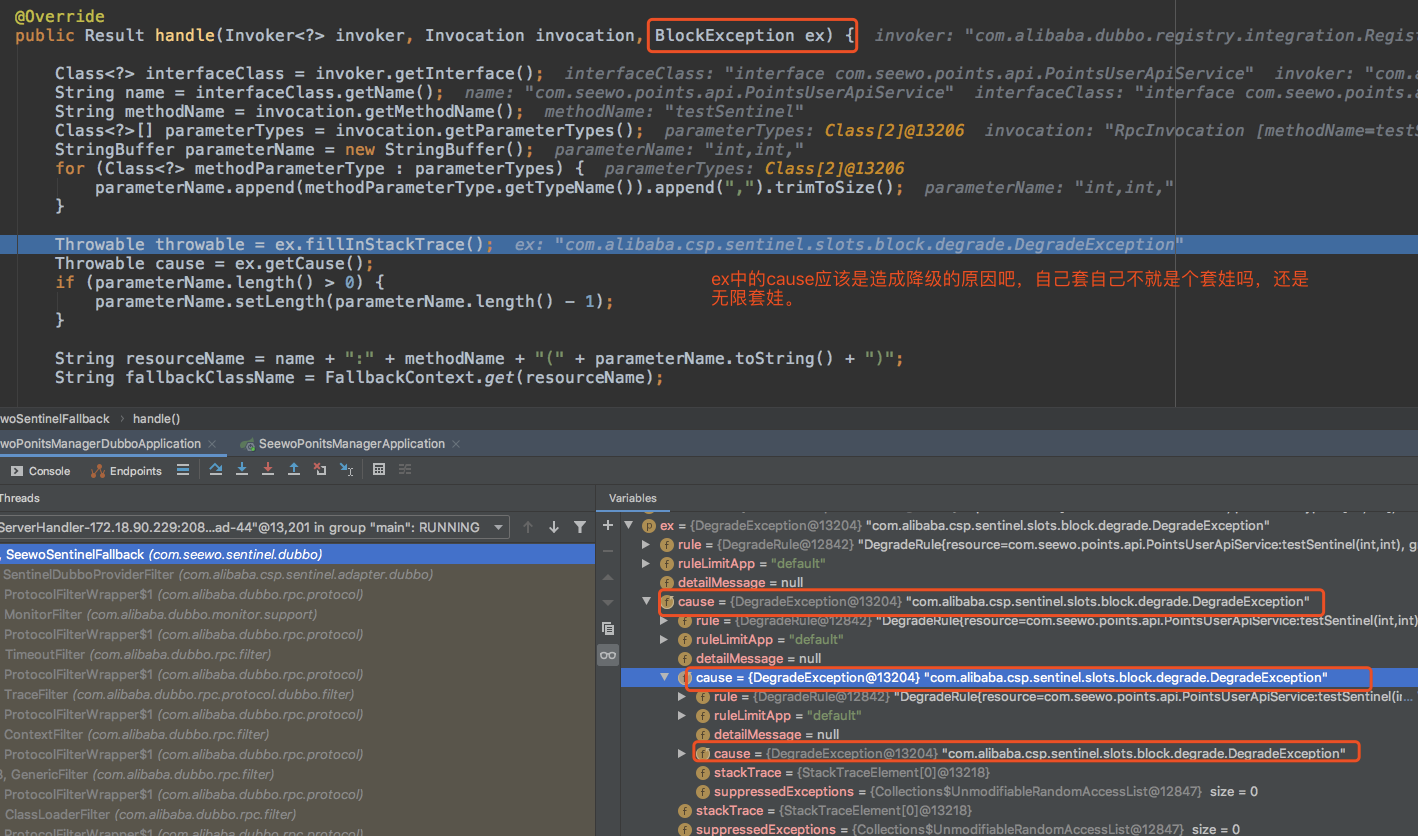Collapse the highlighted cause node
The width and height of the screenshot is (1418, 836).
point(665,678)
